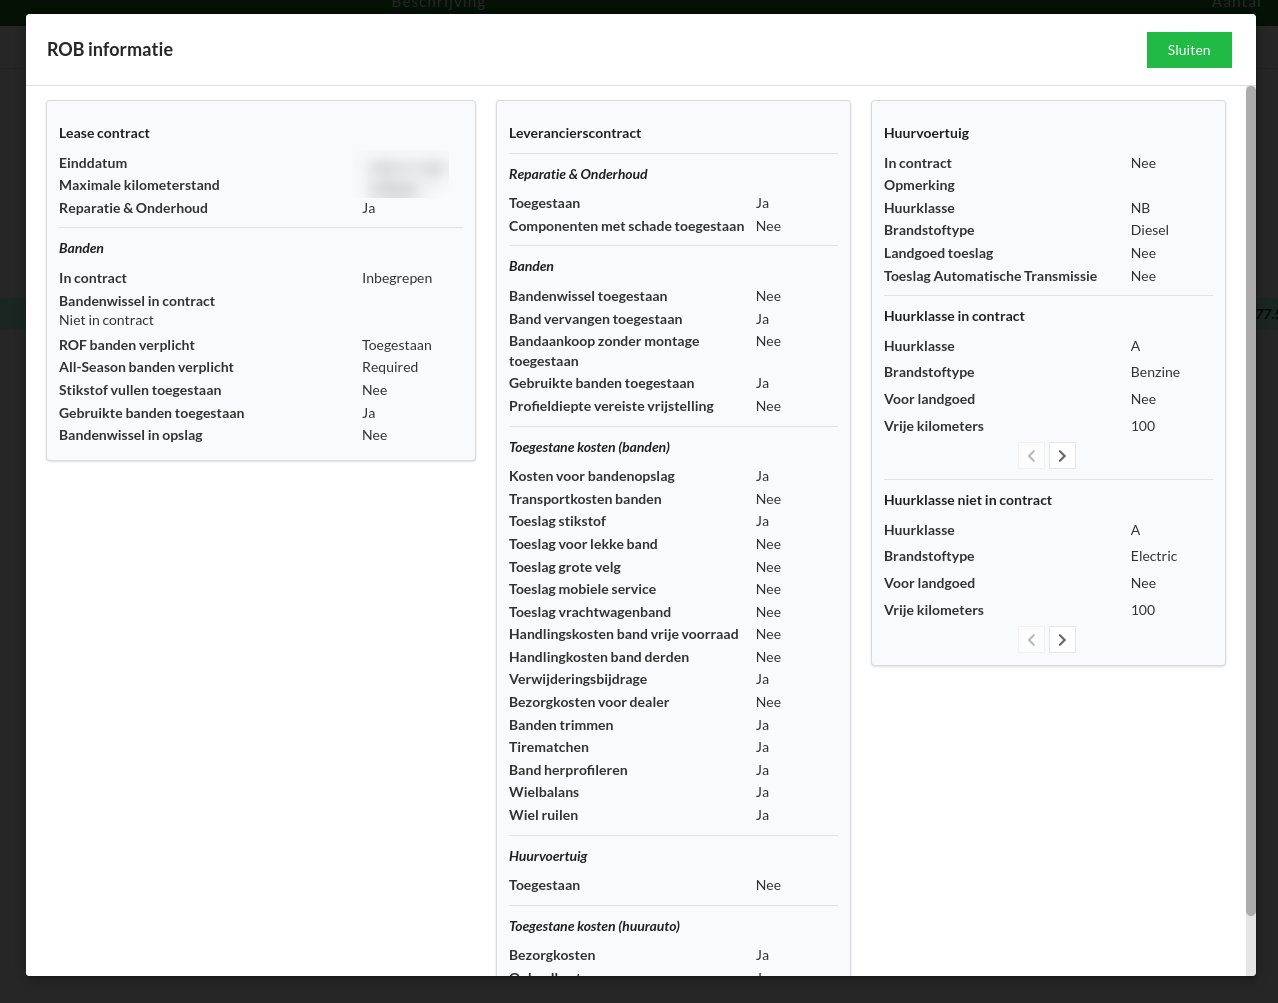This screenshot has height=1003, width=1278.
Task: Go to next Huurklasse niet in contract page
Action: tap(1062, 640)
